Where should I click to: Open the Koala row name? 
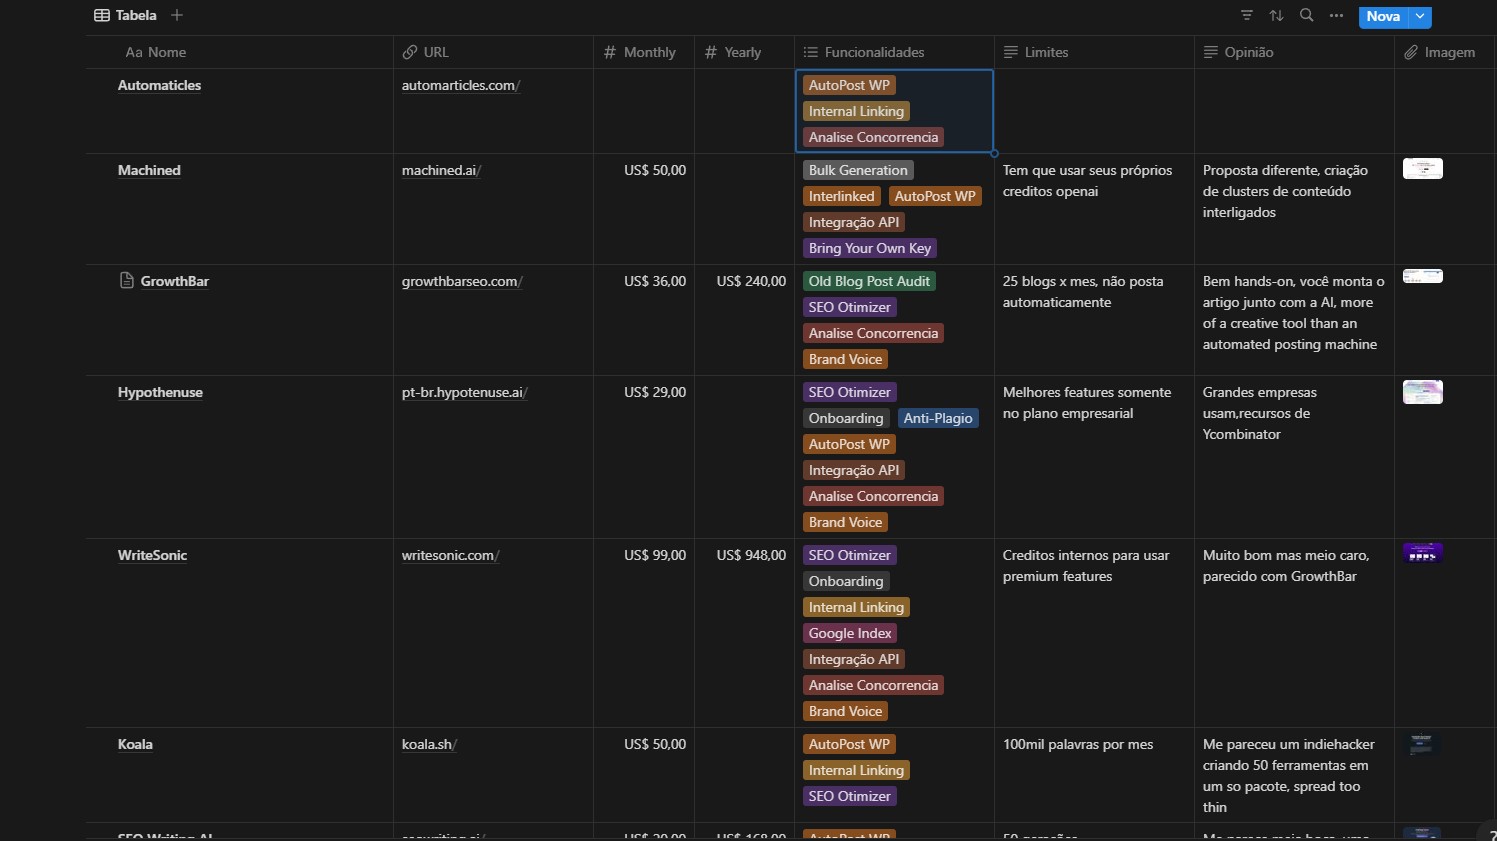tap(135, 745)
